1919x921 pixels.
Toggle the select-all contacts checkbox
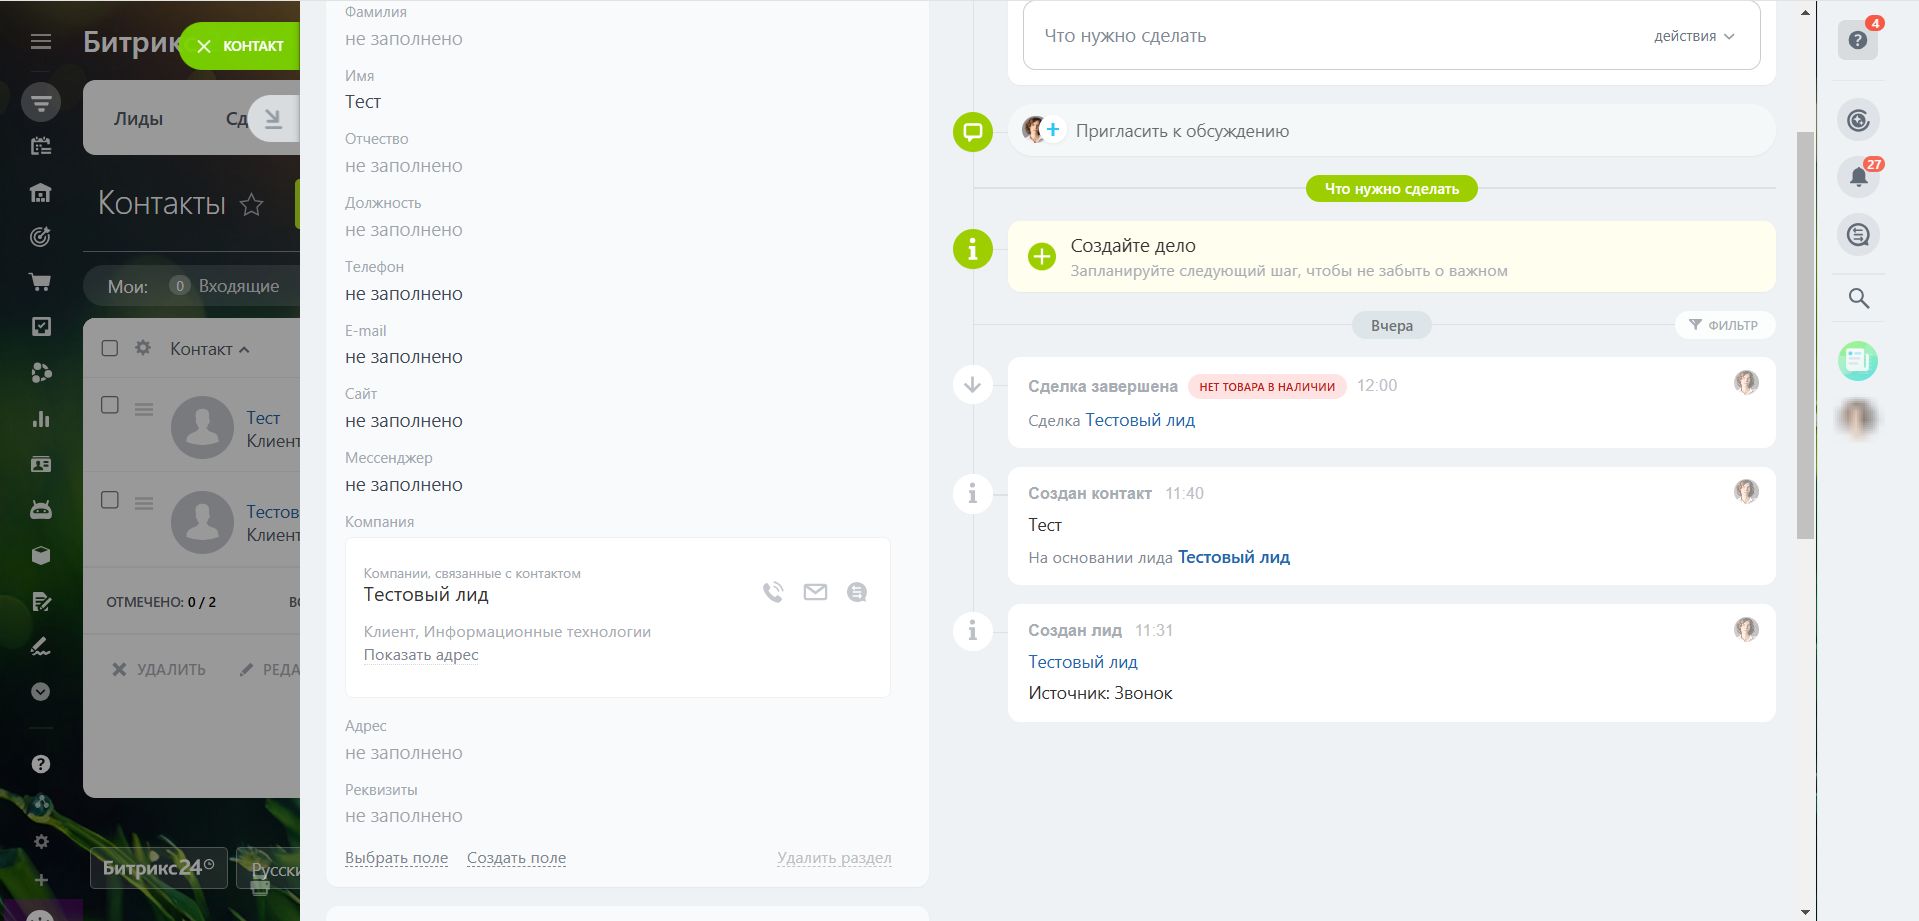(110, 348)
